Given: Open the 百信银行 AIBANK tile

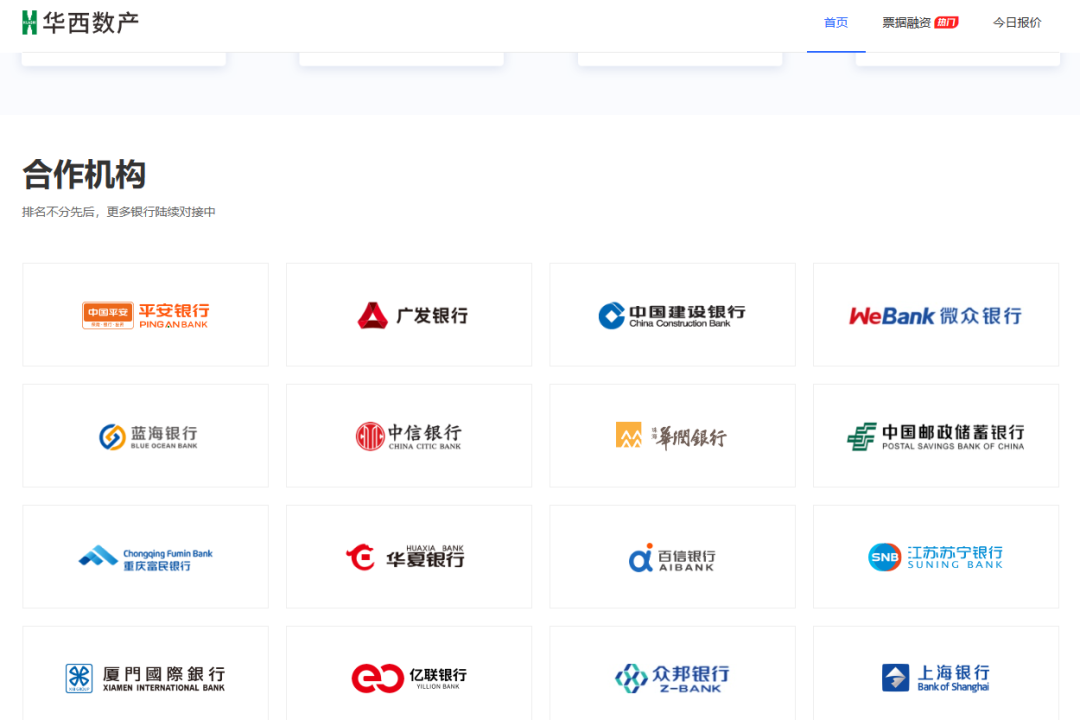Looking at the screenshot, I should tap(672, 557).
